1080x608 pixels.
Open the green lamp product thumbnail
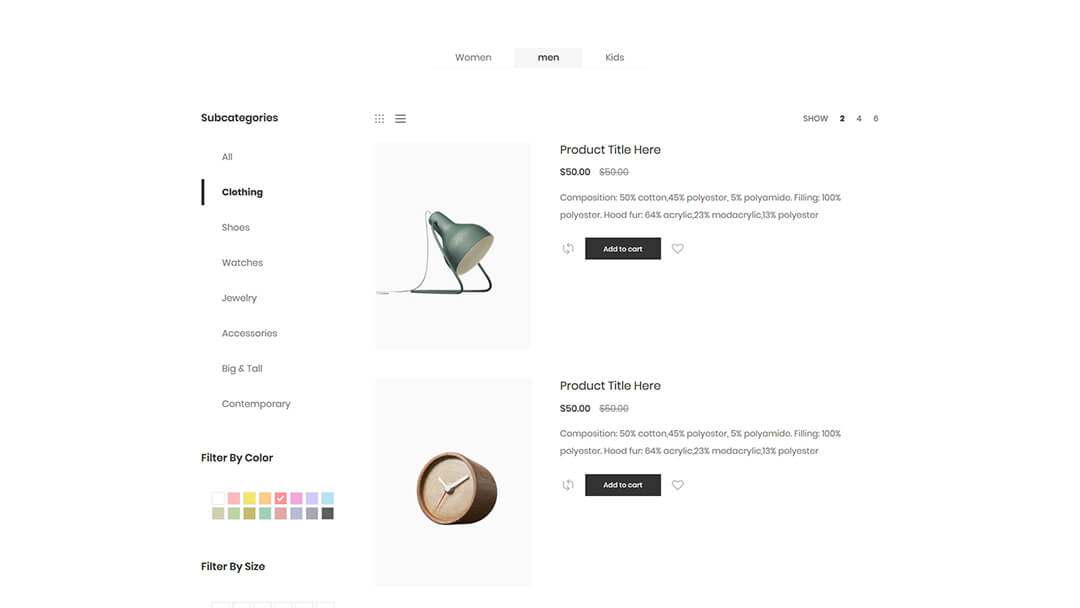[453, 246]
